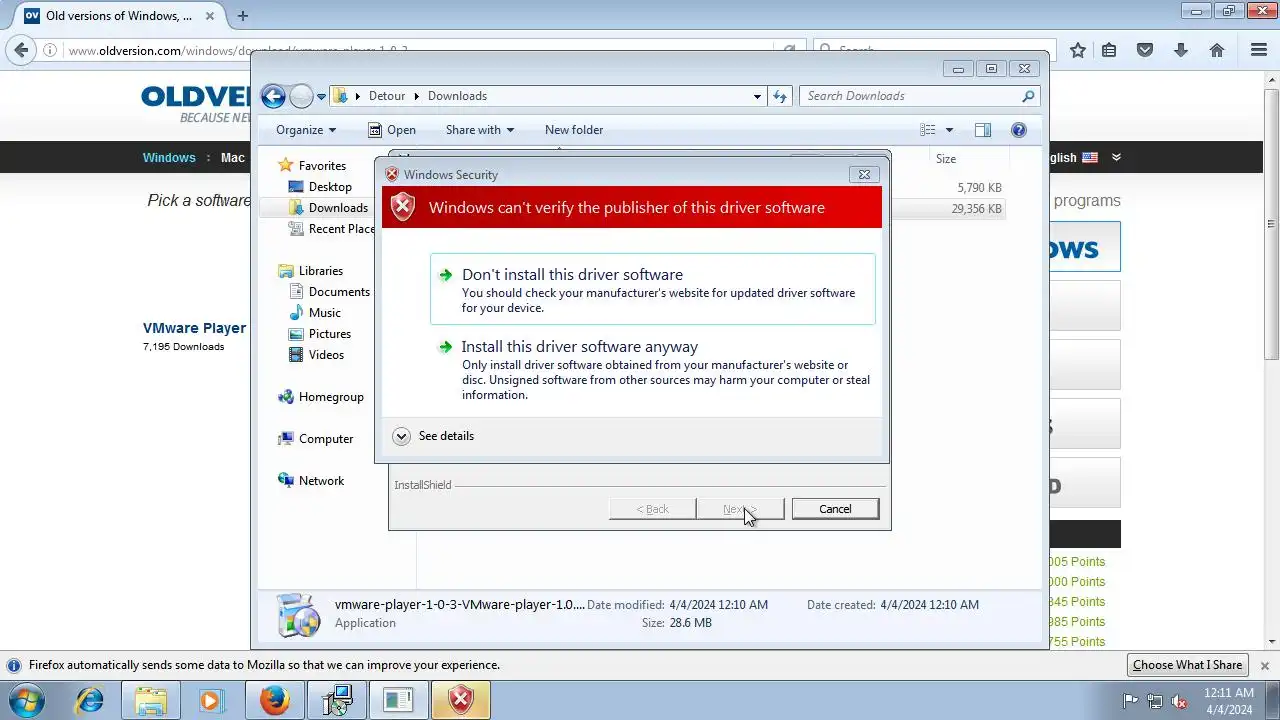Change the view with the view icon
Screen dimensions: 1280x720
[x=928, y=130]
